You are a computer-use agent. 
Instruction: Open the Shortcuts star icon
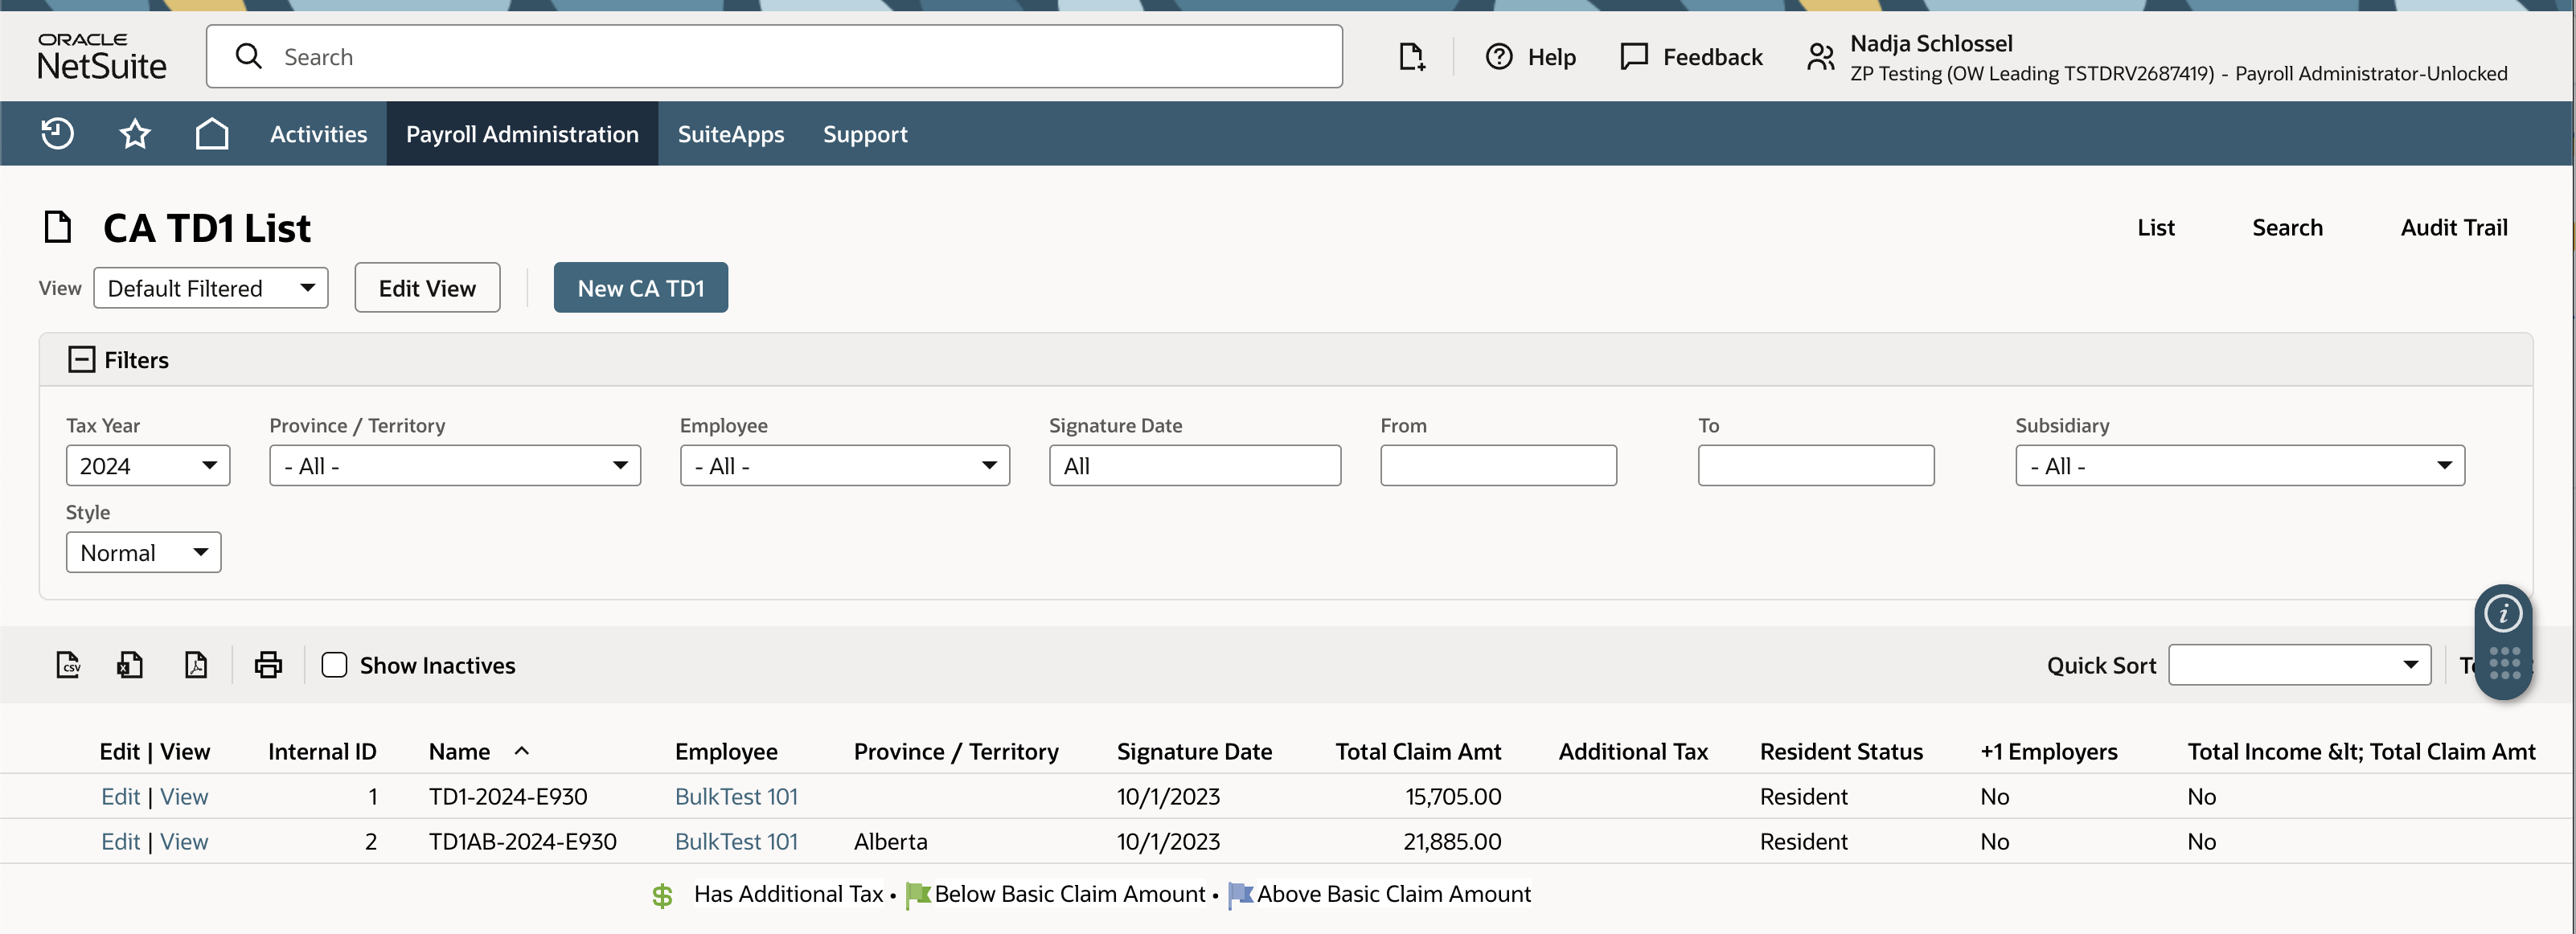(135, 133)
